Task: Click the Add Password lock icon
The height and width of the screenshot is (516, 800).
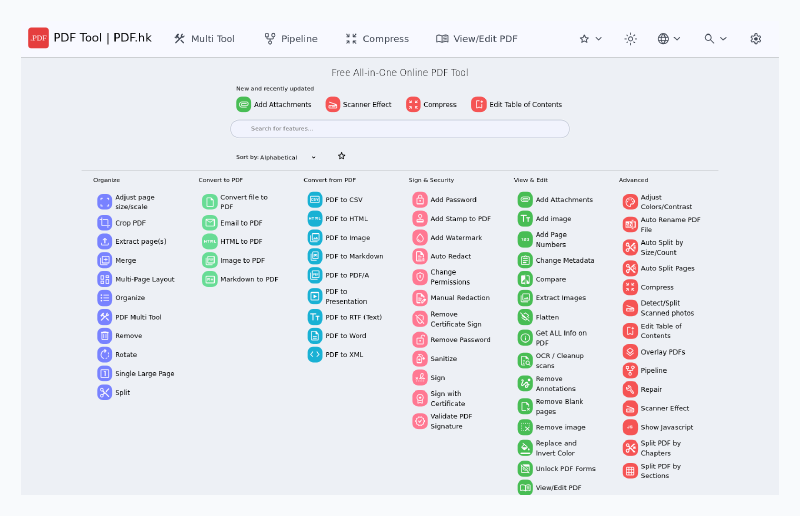Action: click(420, 200)
